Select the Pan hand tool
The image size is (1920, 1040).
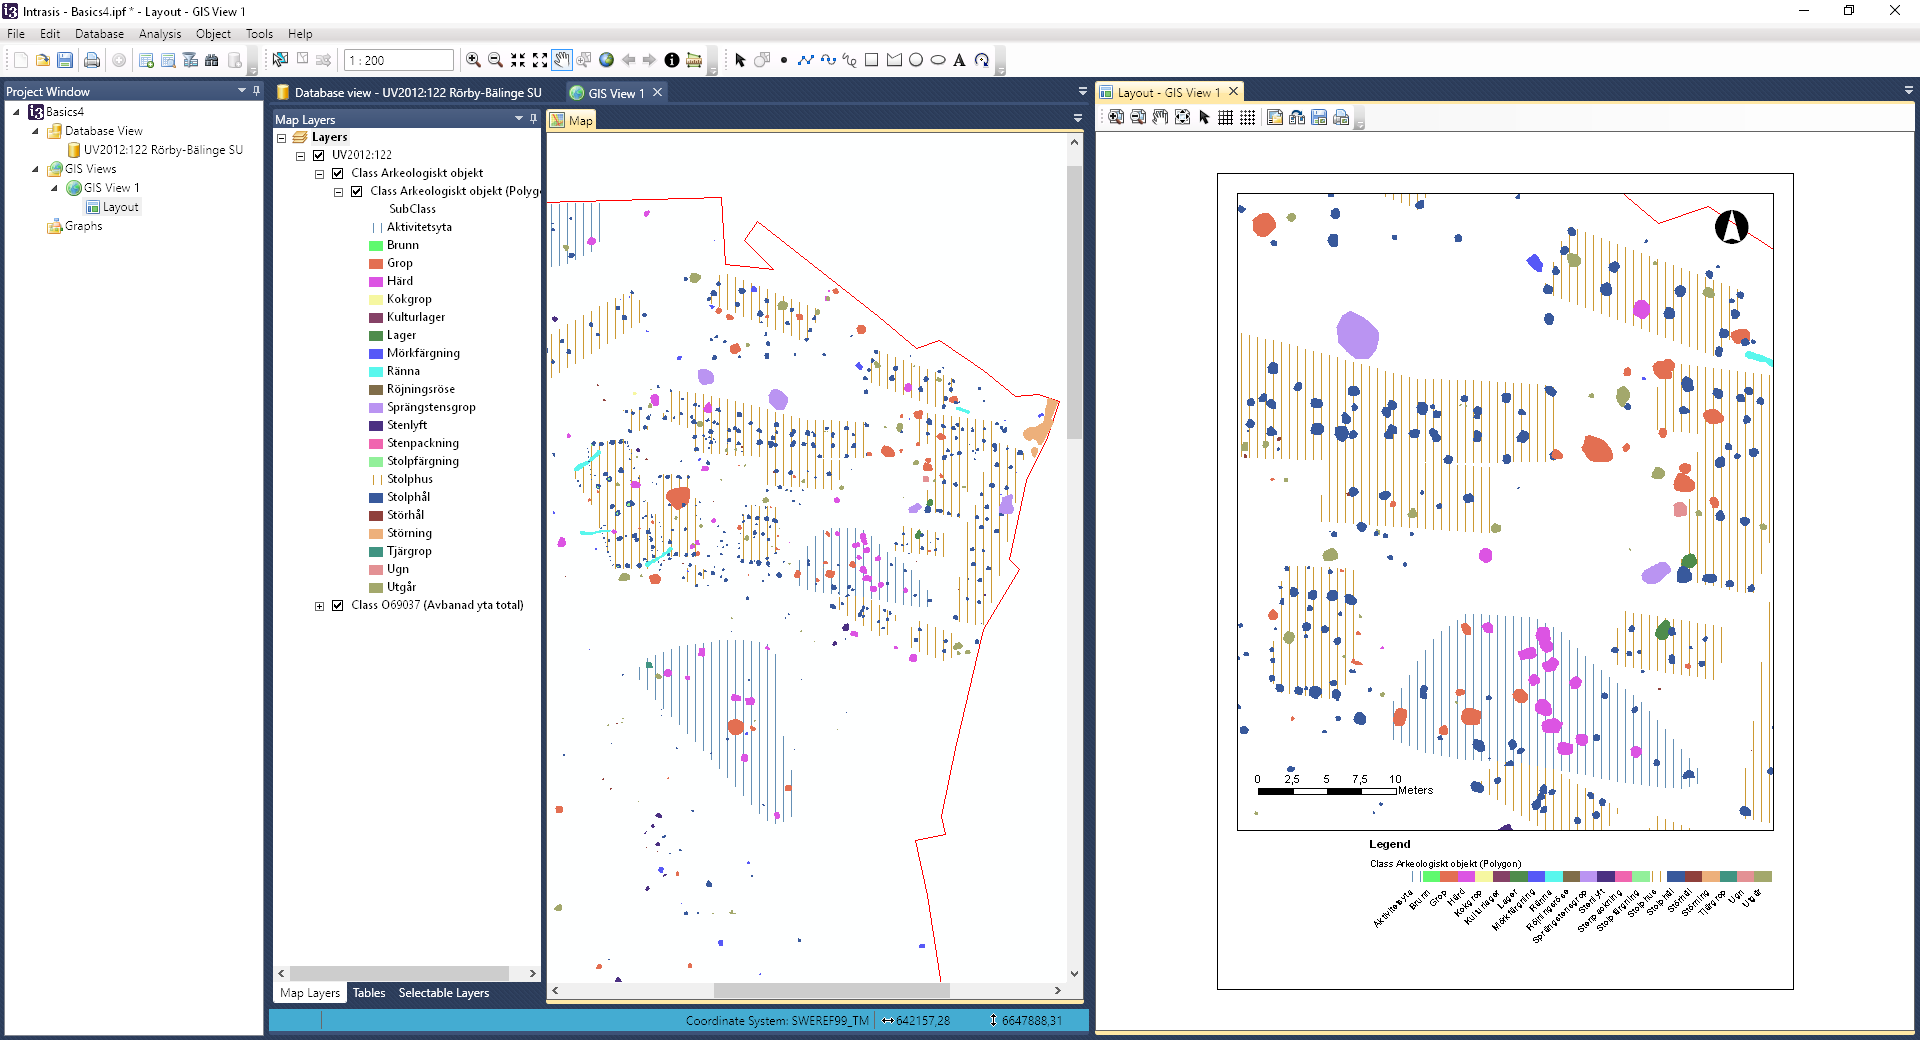(x=562, y=60)
